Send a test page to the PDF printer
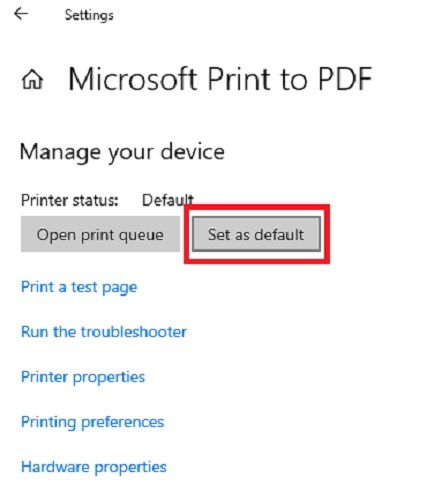 tap(79, 287)
